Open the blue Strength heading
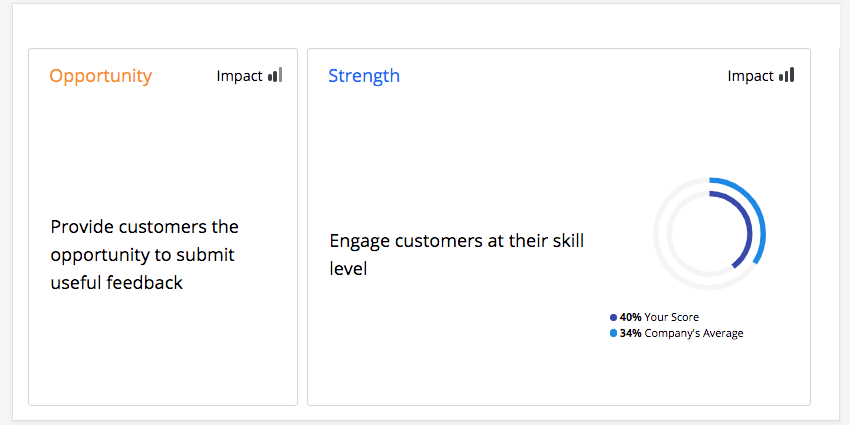The width and height of the screenshot is (850, 425). [x=364, y=76]
